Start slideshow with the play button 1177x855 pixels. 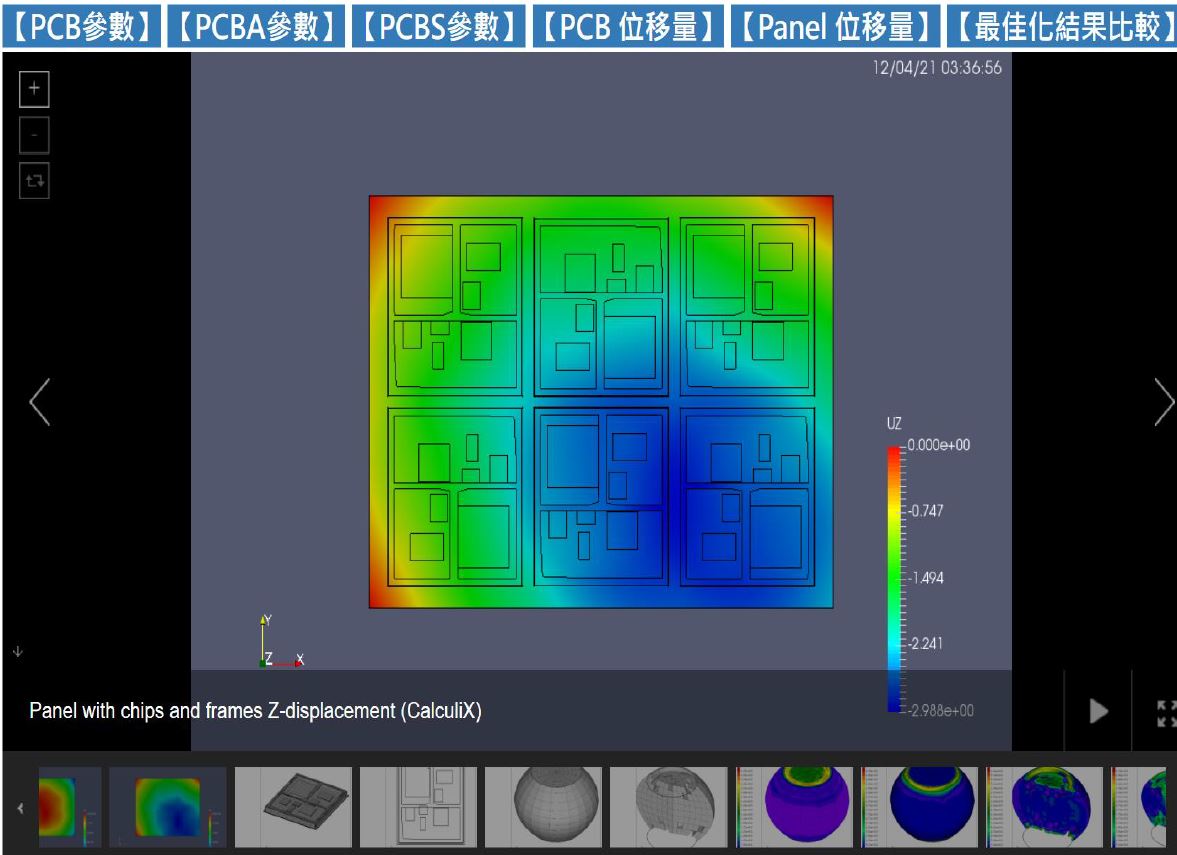1098,711
